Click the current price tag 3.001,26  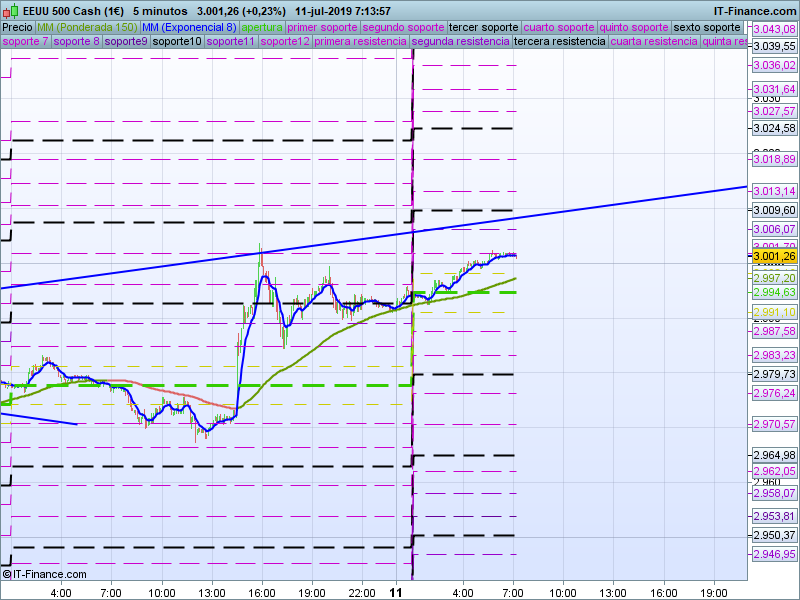[774, 256]
